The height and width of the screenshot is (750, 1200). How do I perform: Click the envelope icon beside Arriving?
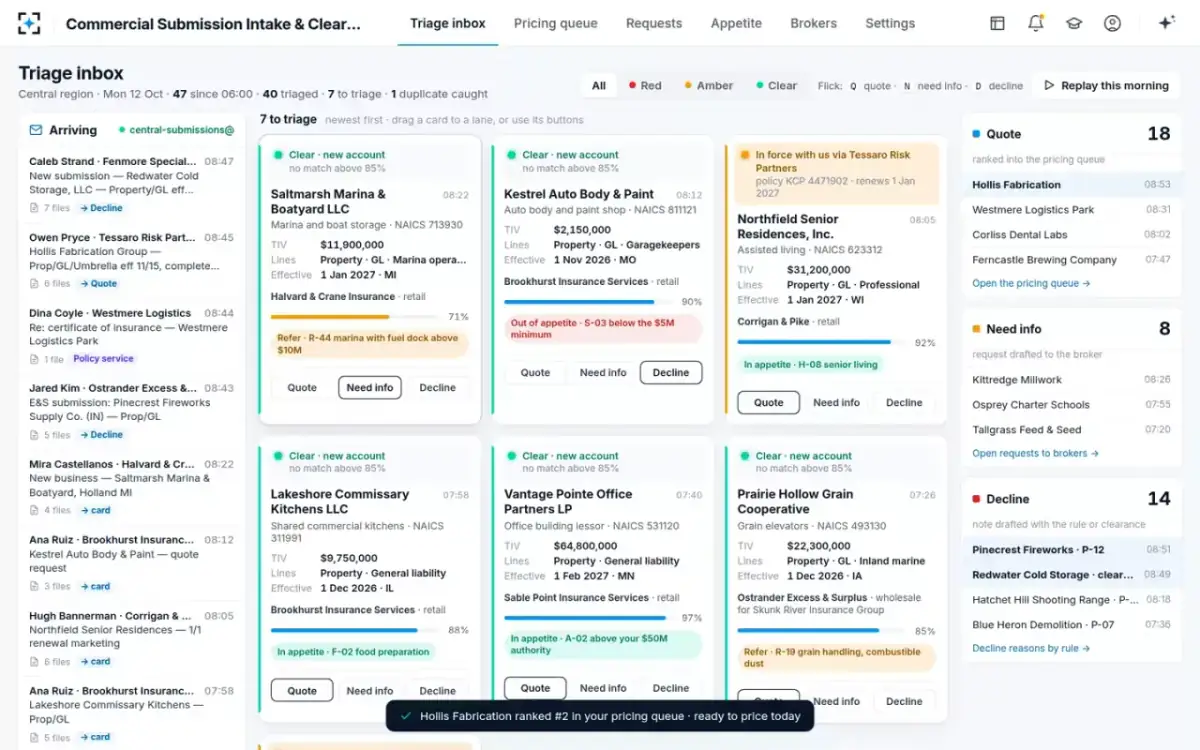pyautogui.click(x=36, y=130)
